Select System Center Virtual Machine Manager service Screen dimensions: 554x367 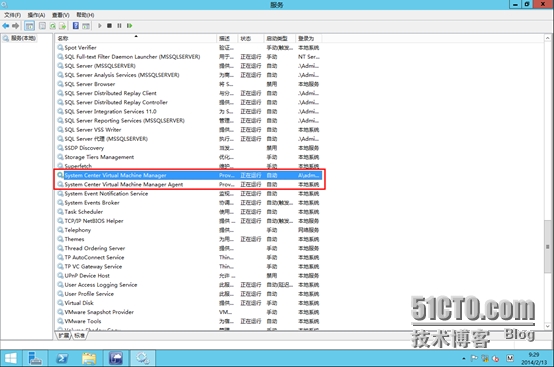[189, 176]
